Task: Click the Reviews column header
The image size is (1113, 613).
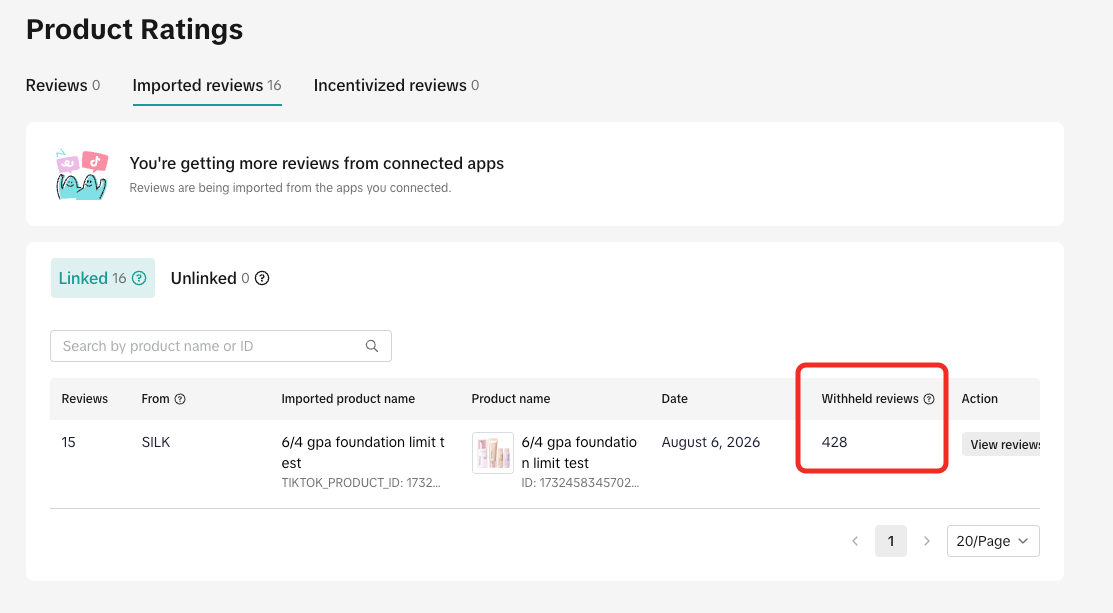Action: [84, 399]
